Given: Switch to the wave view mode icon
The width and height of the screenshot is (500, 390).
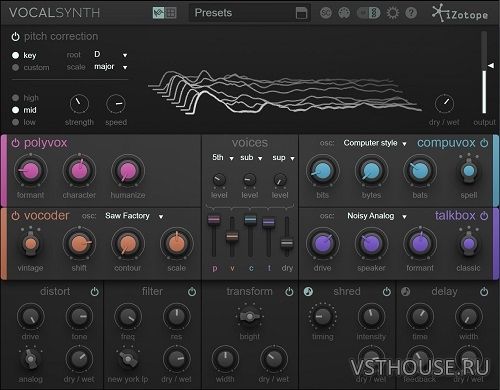Looking at the screenshot, I should pyautogui.click(x=159, y=13).
